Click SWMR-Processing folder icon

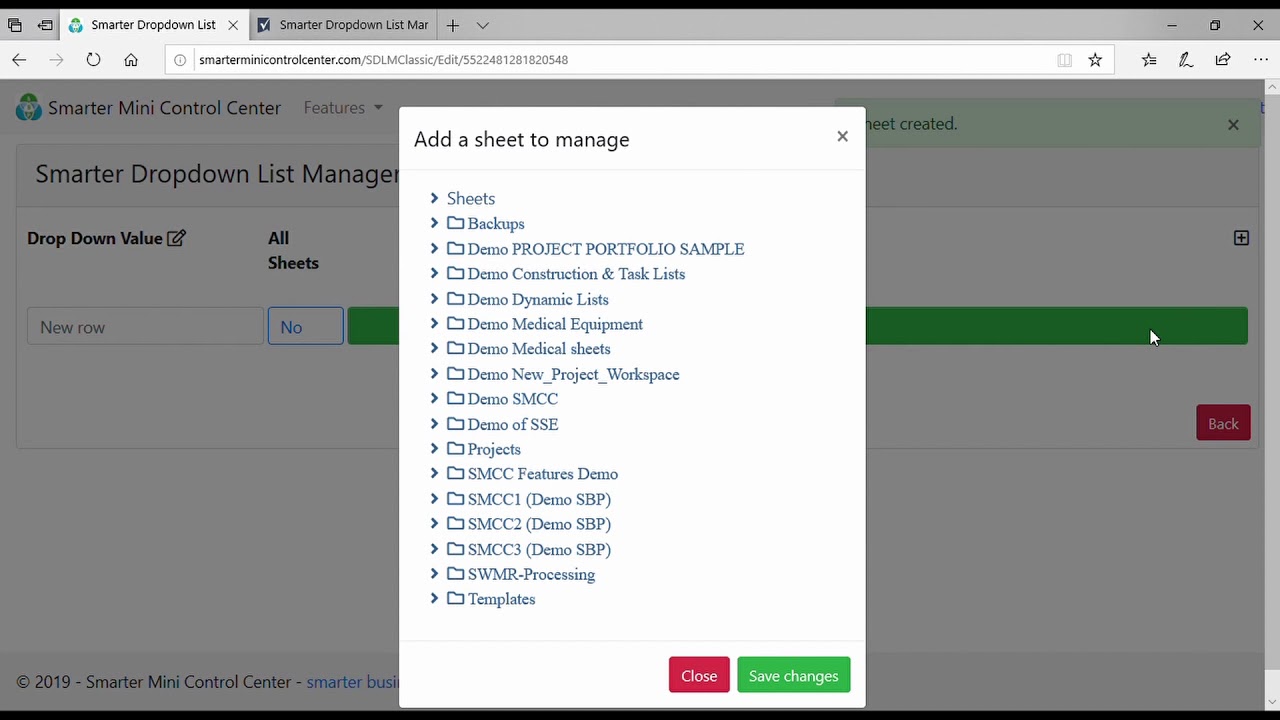click(x=456, y=573)
